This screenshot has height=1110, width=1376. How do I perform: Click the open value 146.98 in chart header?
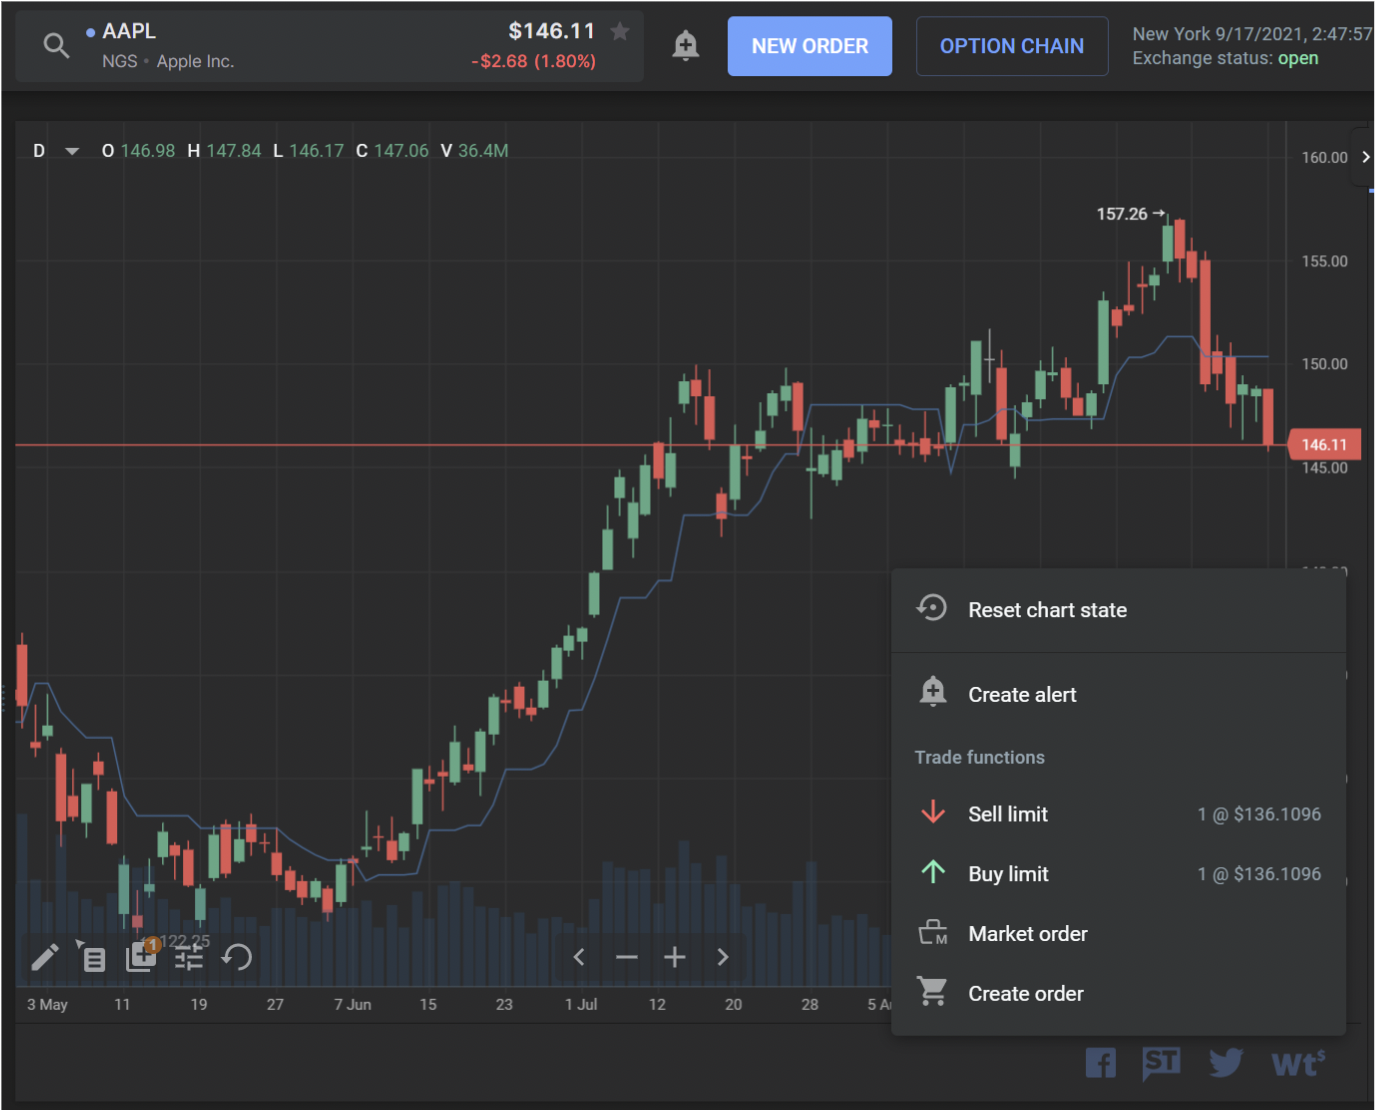[x=148, y=151]
